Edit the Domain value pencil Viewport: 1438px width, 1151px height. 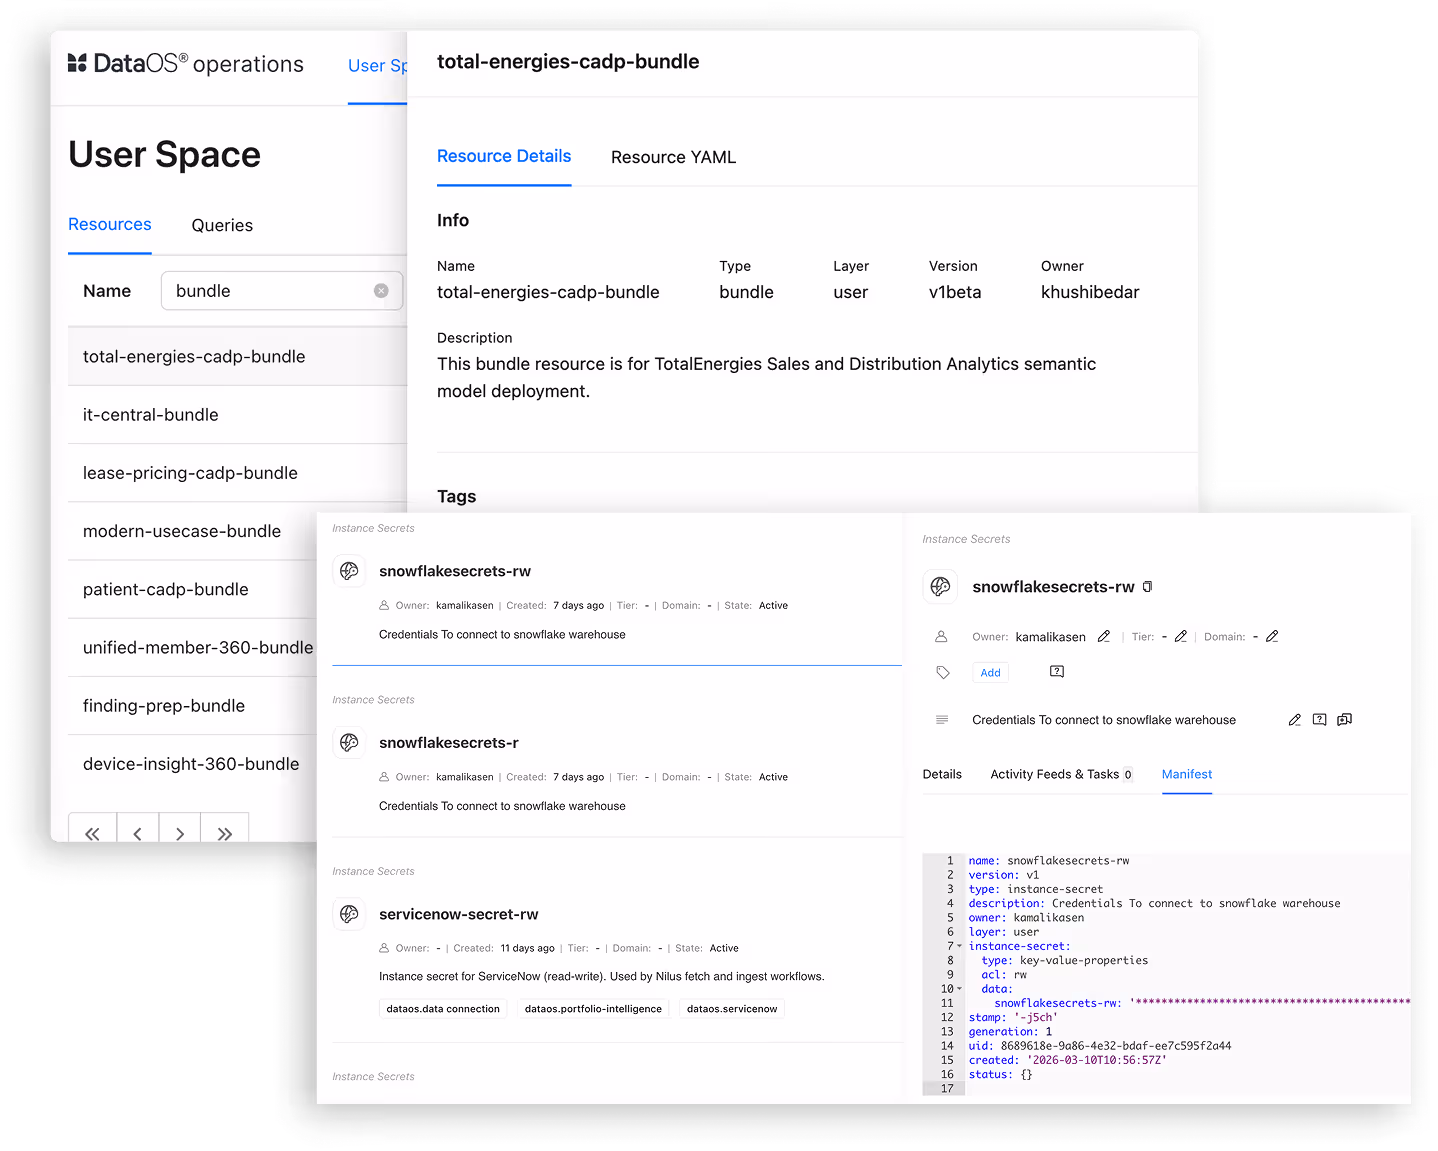(x=1272, y=636)
